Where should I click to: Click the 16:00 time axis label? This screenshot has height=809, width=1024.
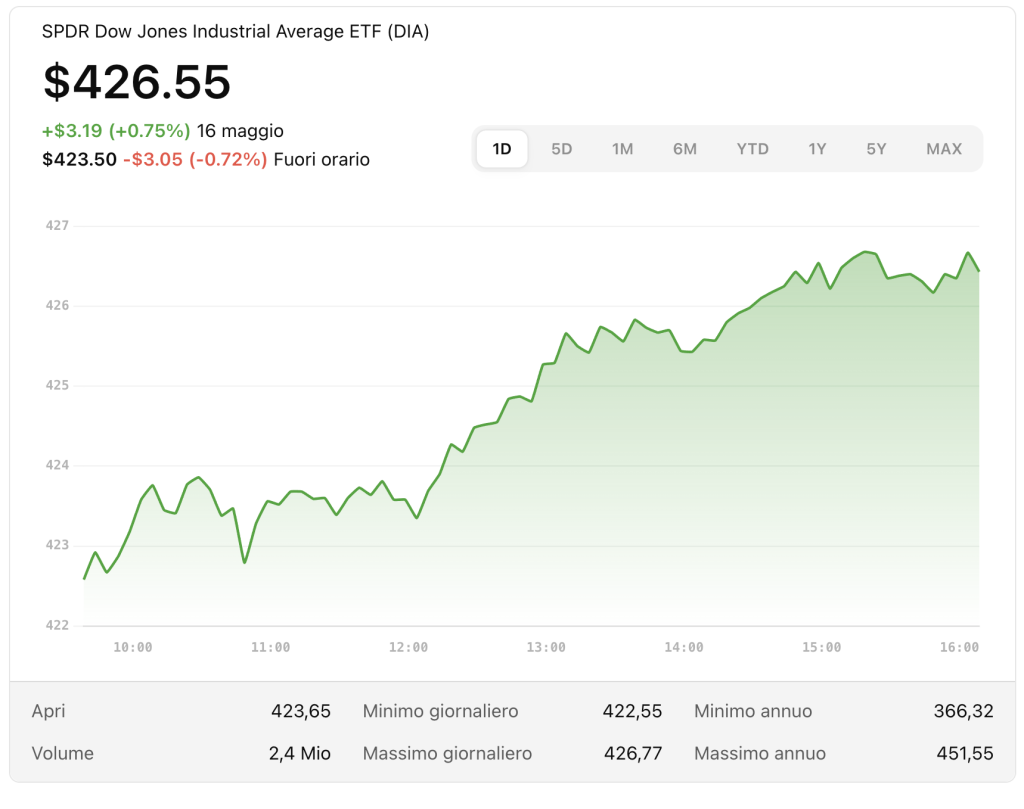(x=959, y=647)
